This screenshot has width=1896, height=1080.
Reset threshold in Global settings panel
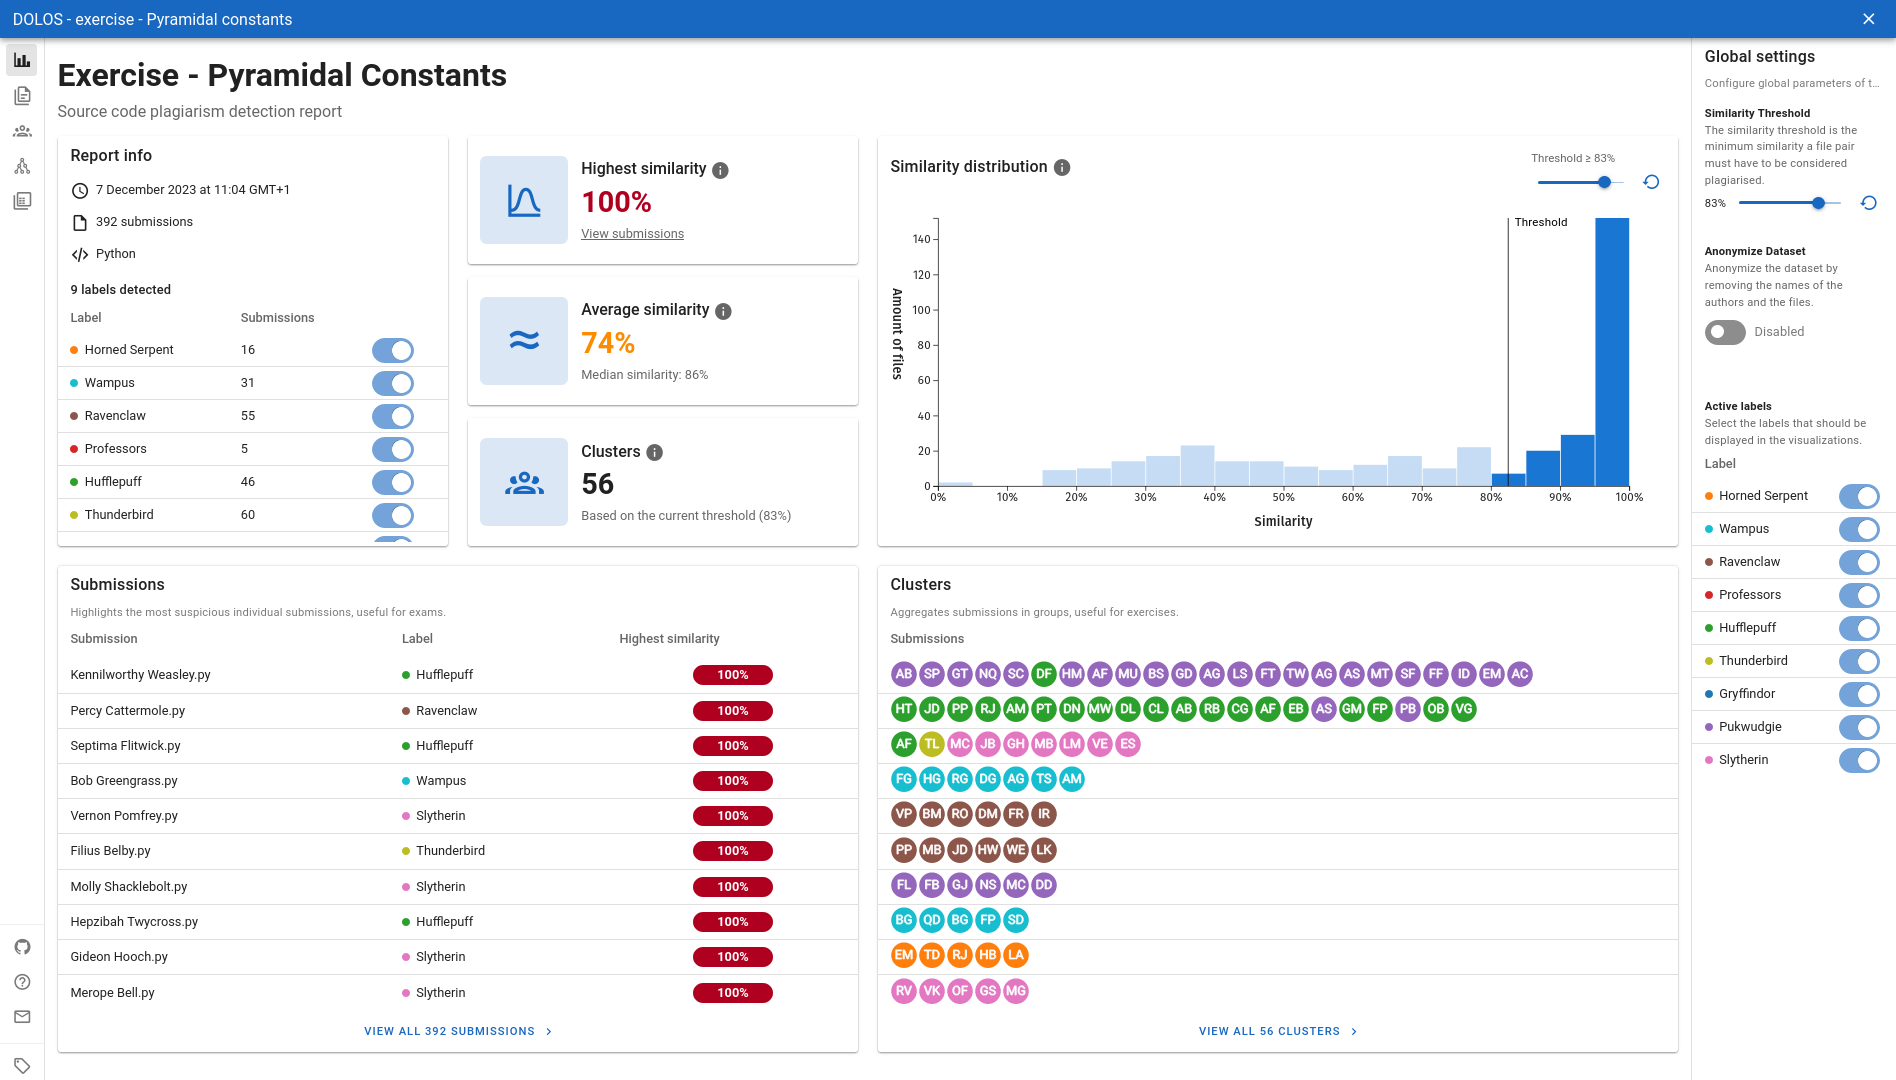tap(1868, 203)
